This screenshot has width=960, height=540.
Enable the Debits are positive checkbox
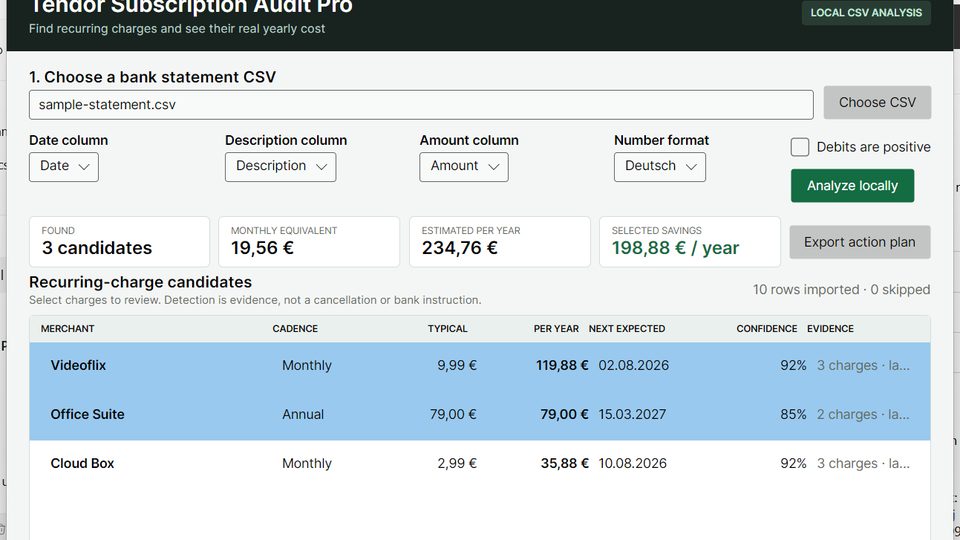800,147
